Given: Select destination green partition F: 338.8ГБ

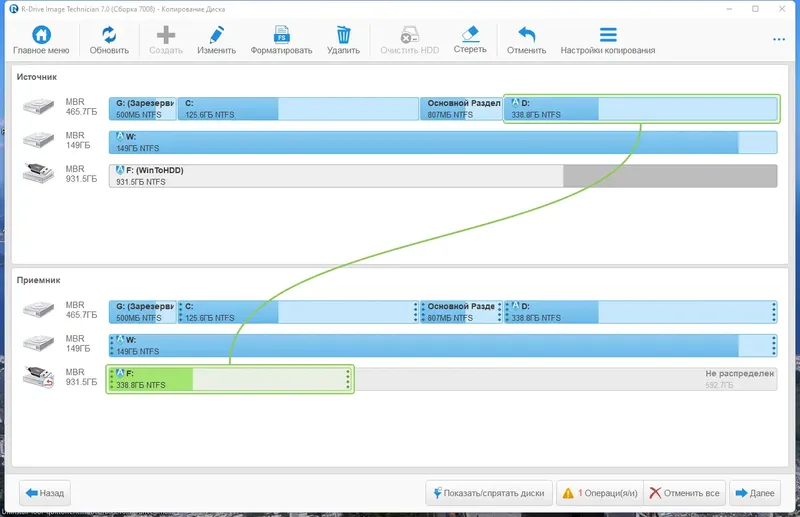Looking at the screenshot, I should pyautogui.click(x=230, y=379).
